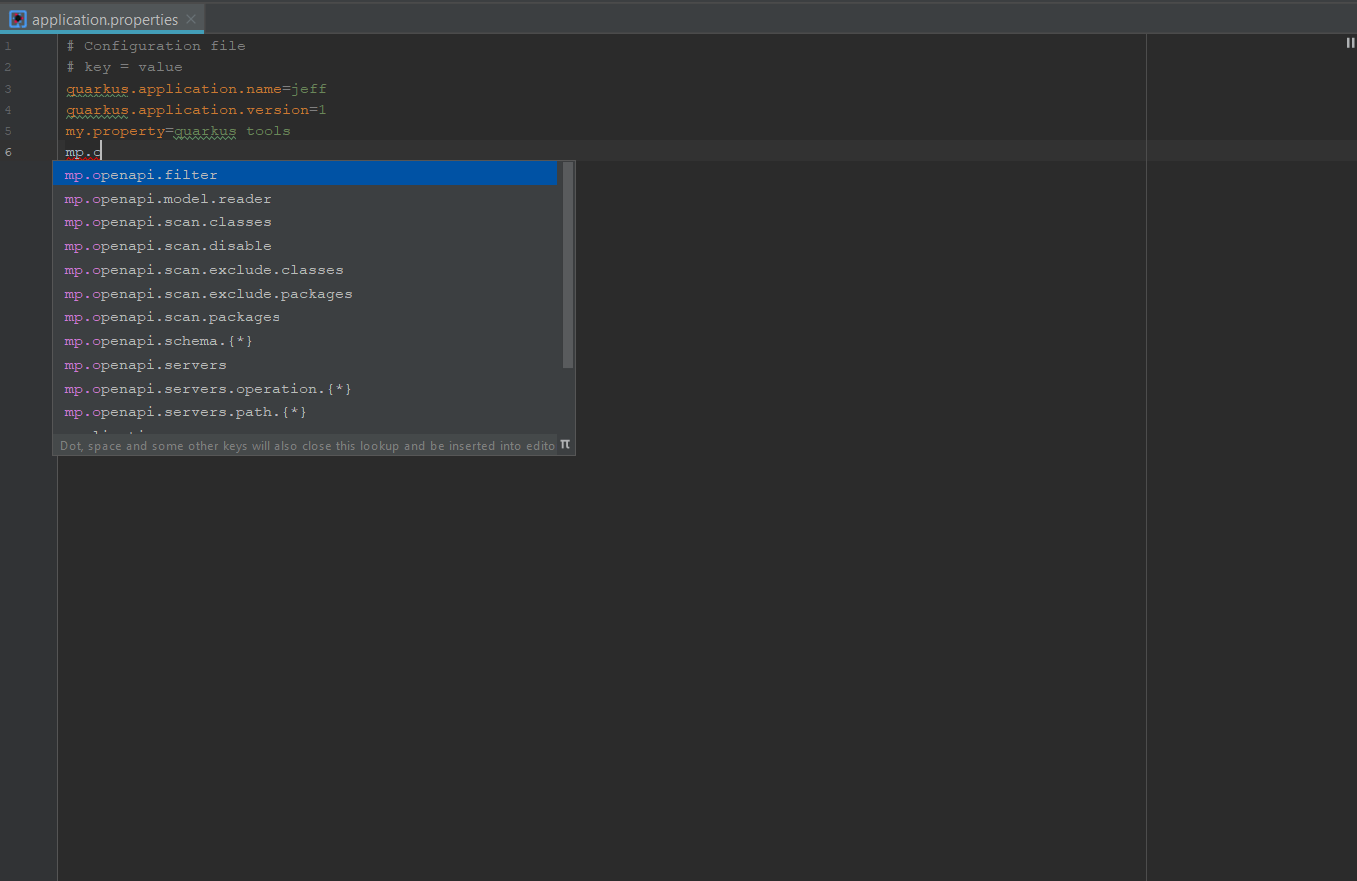Place cursor in '# Configuration file' comment
Viewport: 1357px width, 881px height.
pos(156,46)
